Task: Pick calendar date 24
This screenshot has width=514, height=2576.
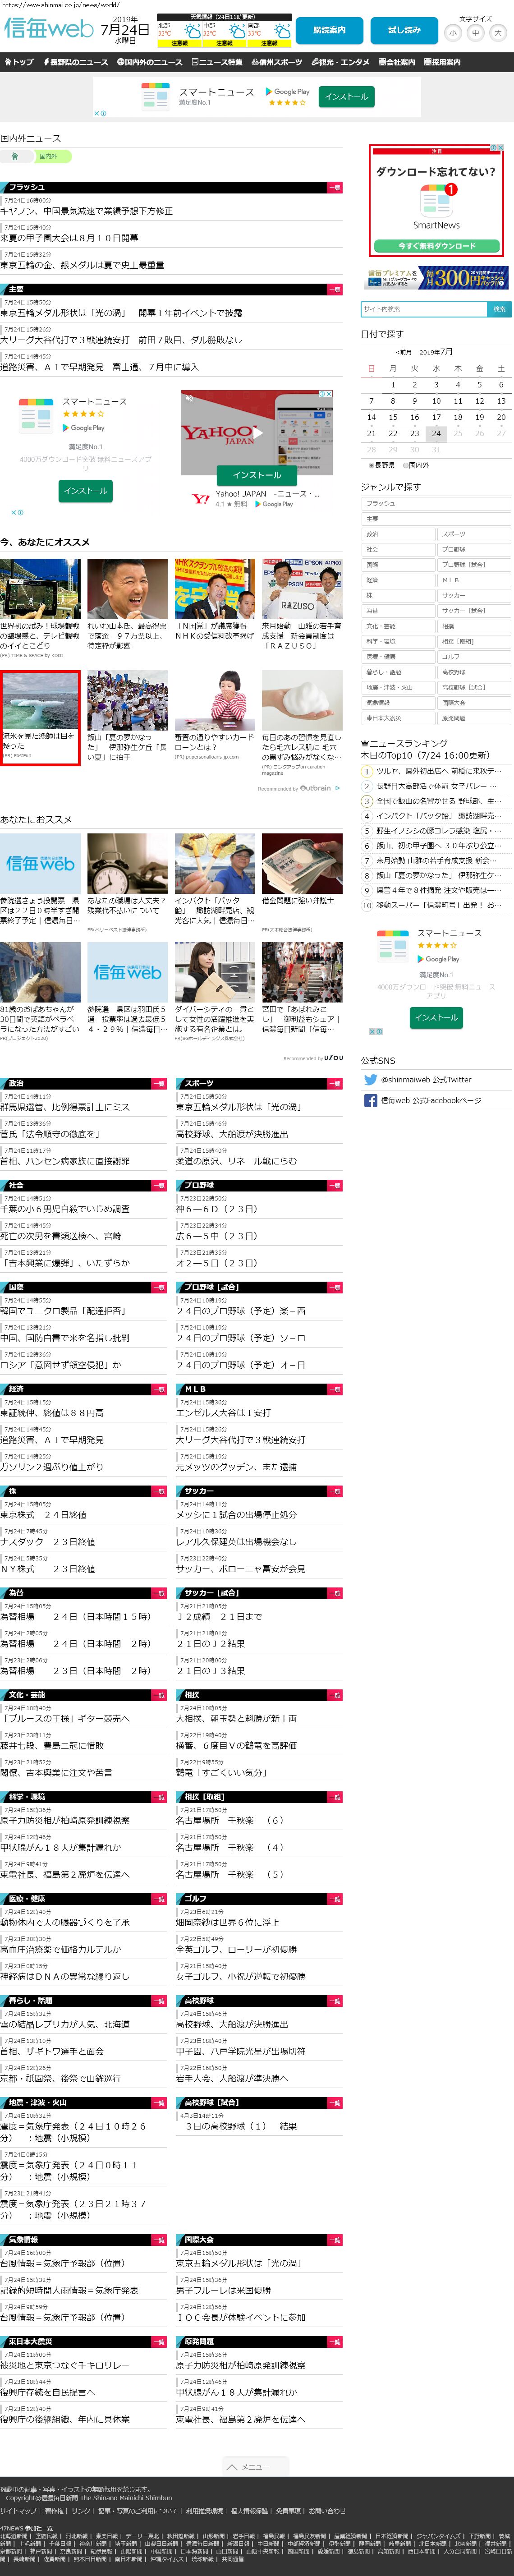Action: [436, 434]
